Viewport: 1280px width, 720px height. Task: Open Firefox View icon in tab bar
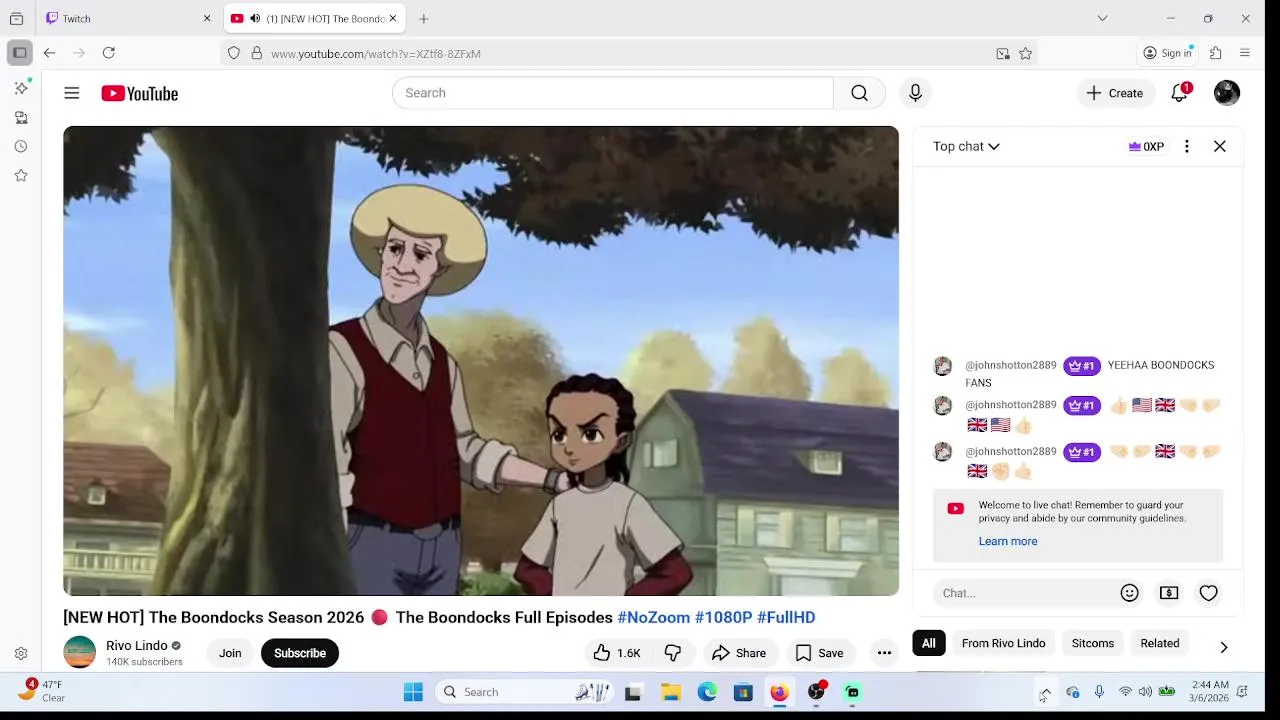pyautogui.click(x=16, y=18)
